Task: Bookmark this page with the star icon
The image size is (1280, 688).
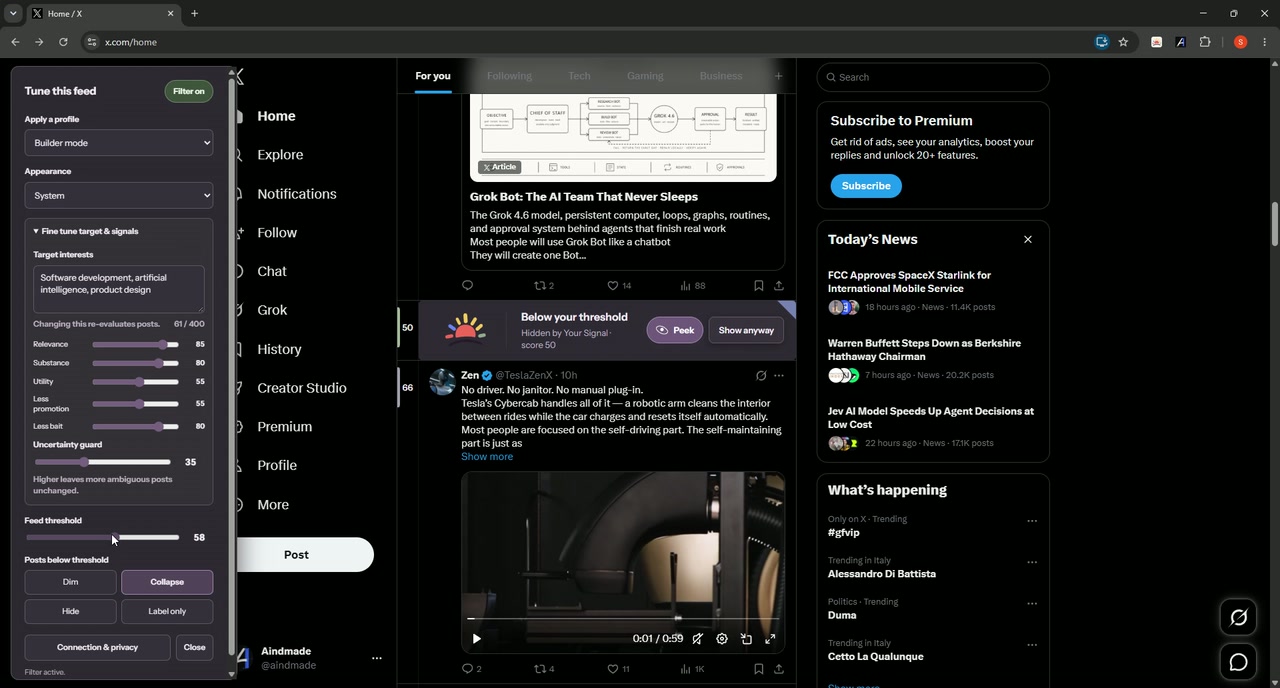Action: click(1123, 42)
